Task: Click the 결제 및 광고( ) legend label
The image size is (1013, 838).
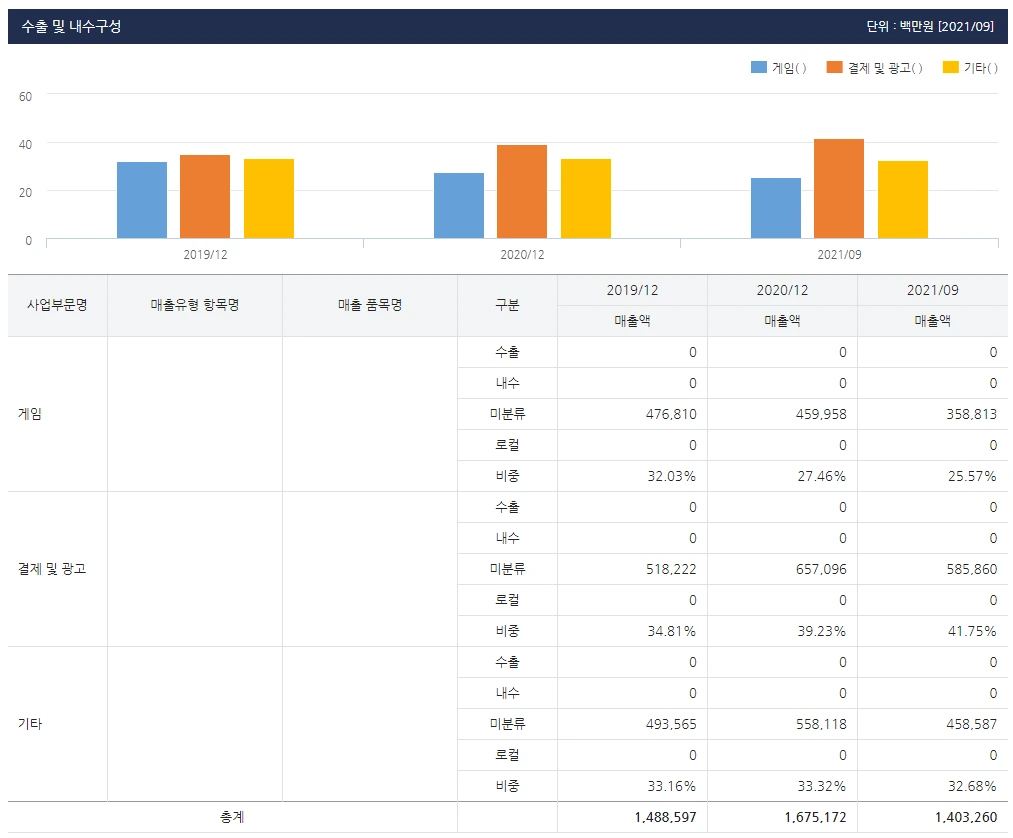Action: pos(885,68)
